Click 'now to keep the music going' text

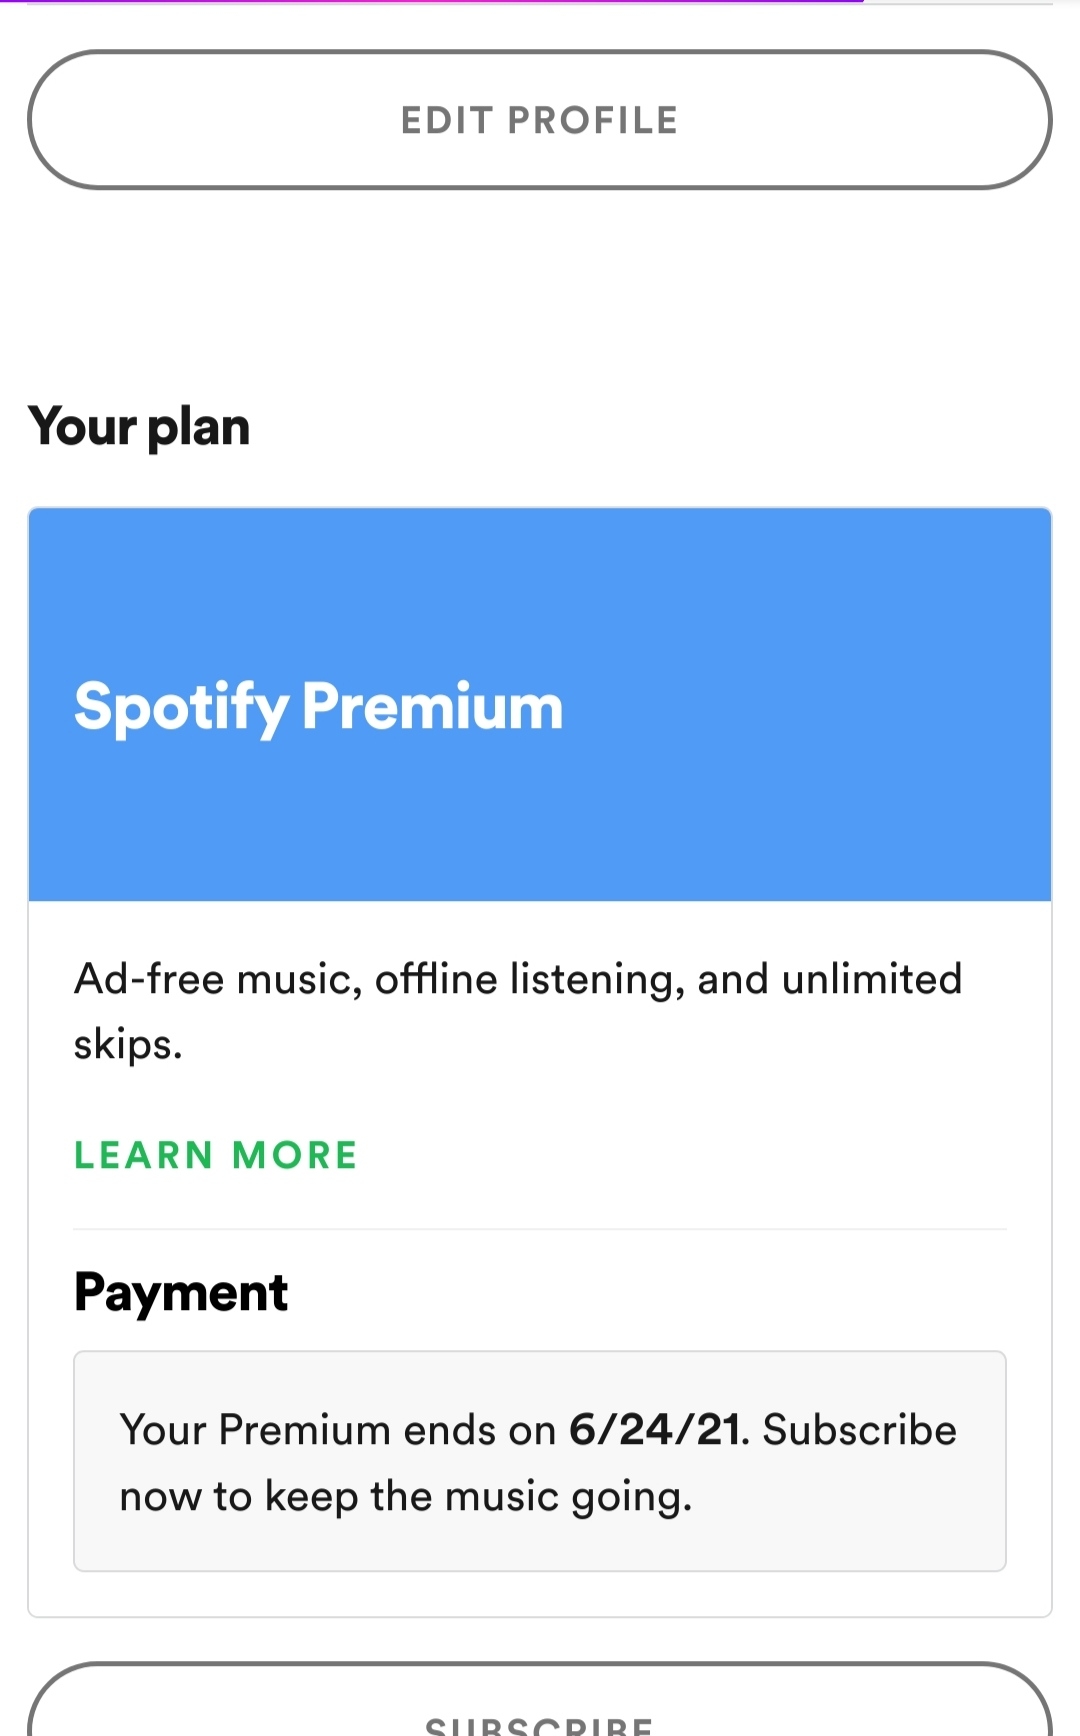click(x=405, y=1497)
